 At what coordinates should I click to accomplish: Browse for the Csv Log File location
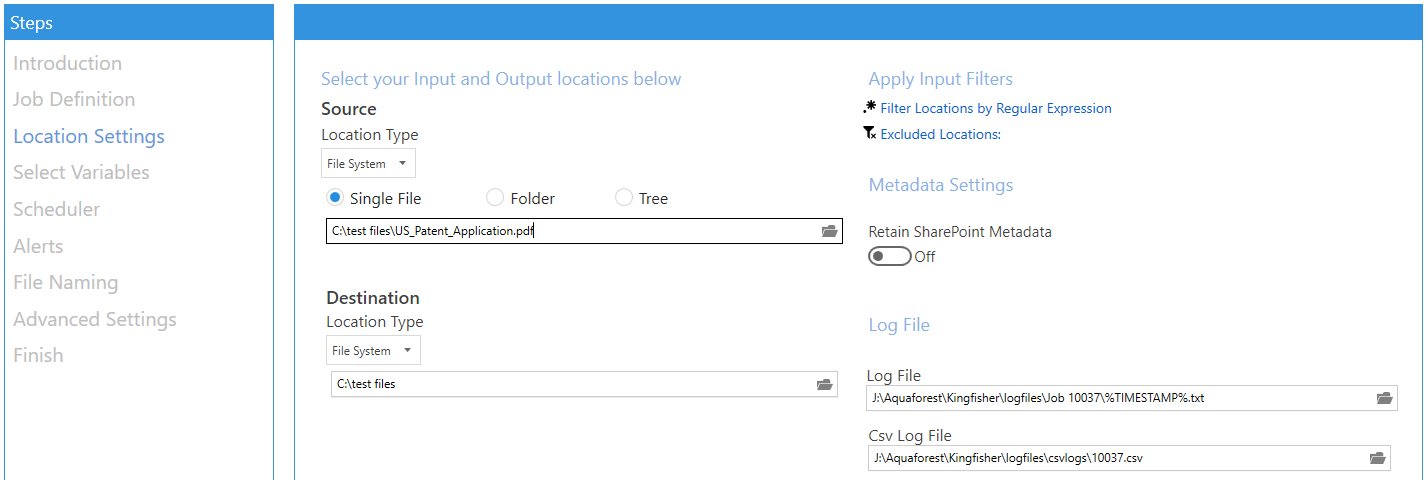point(1377,458)
